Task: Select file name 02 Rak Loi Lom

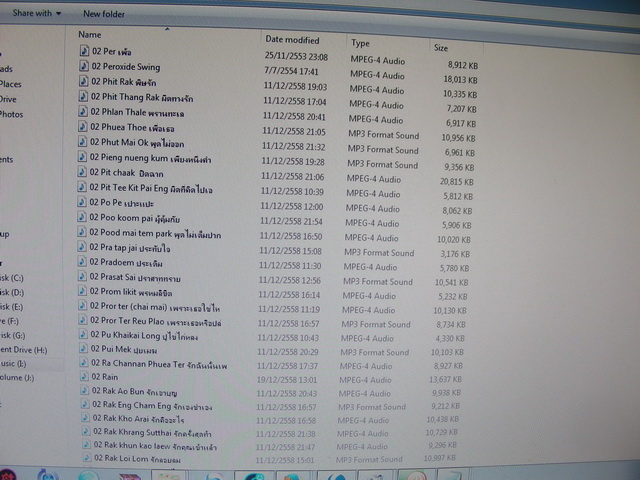Action: point(138,459)
